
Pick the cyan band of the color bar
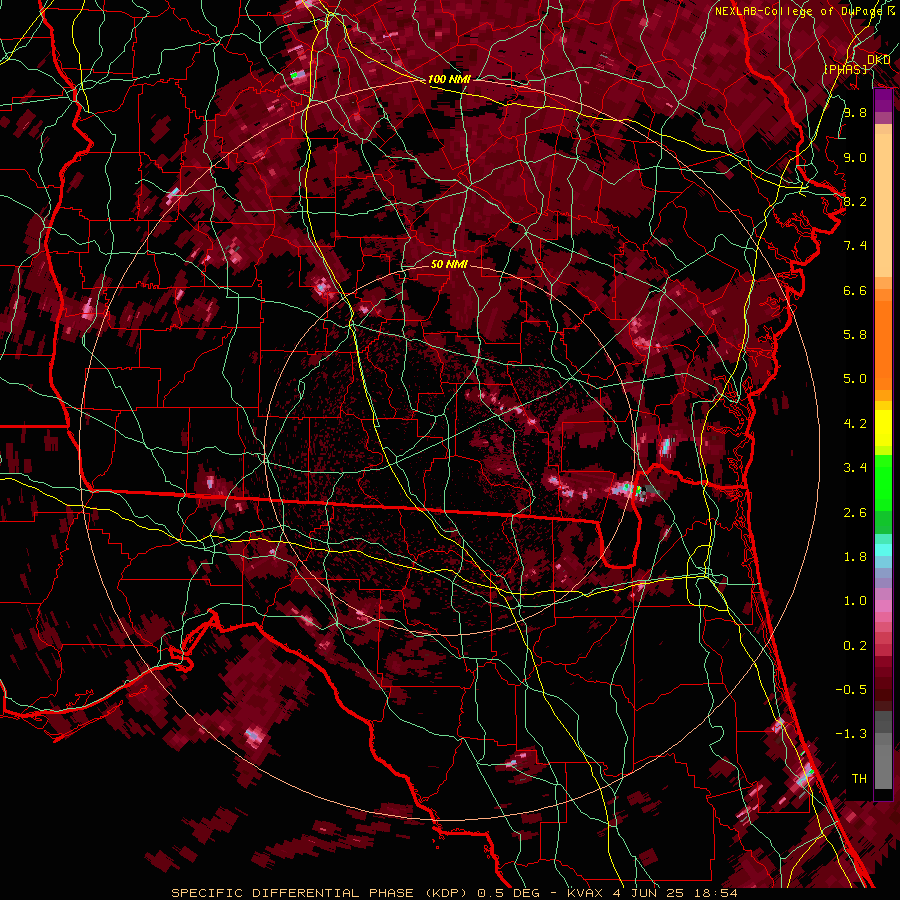(x=883, y=550)
